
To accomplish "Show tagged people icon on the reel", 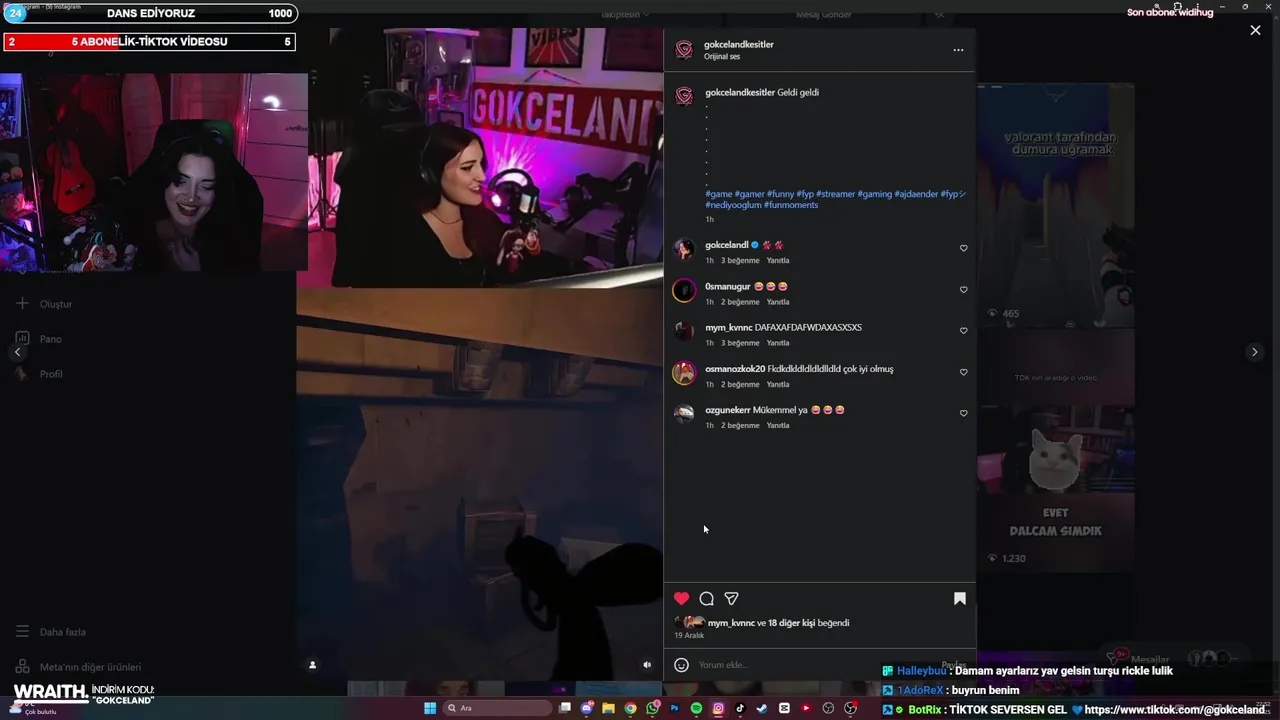I will [312, 665].
